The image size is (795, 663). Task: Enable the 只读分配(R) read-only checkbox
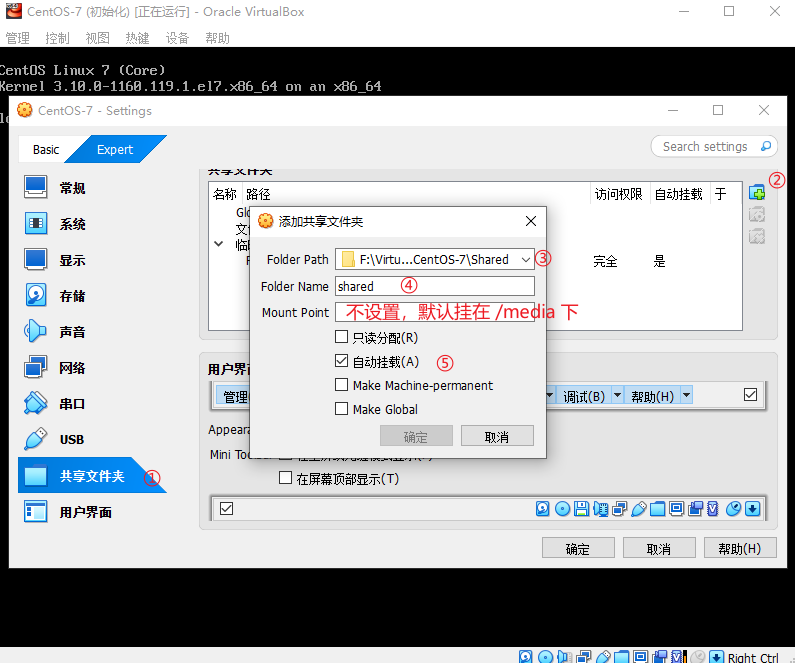pyautogui.click(x=341, y=337)
